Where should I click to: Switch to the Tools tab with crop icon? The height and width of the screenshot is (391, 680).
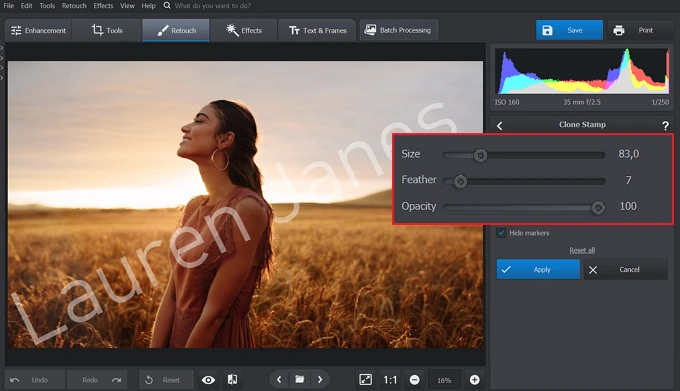[x=107, y=30]
